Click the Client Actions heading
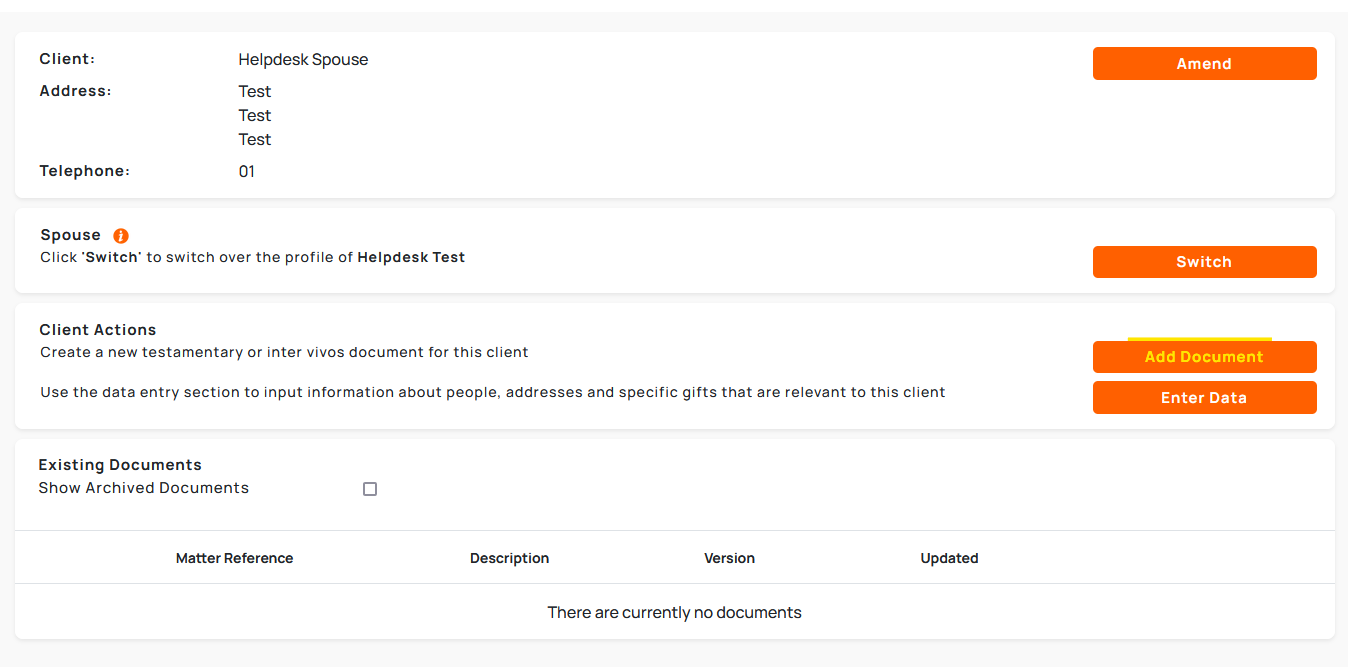 [x=98, y=330]
